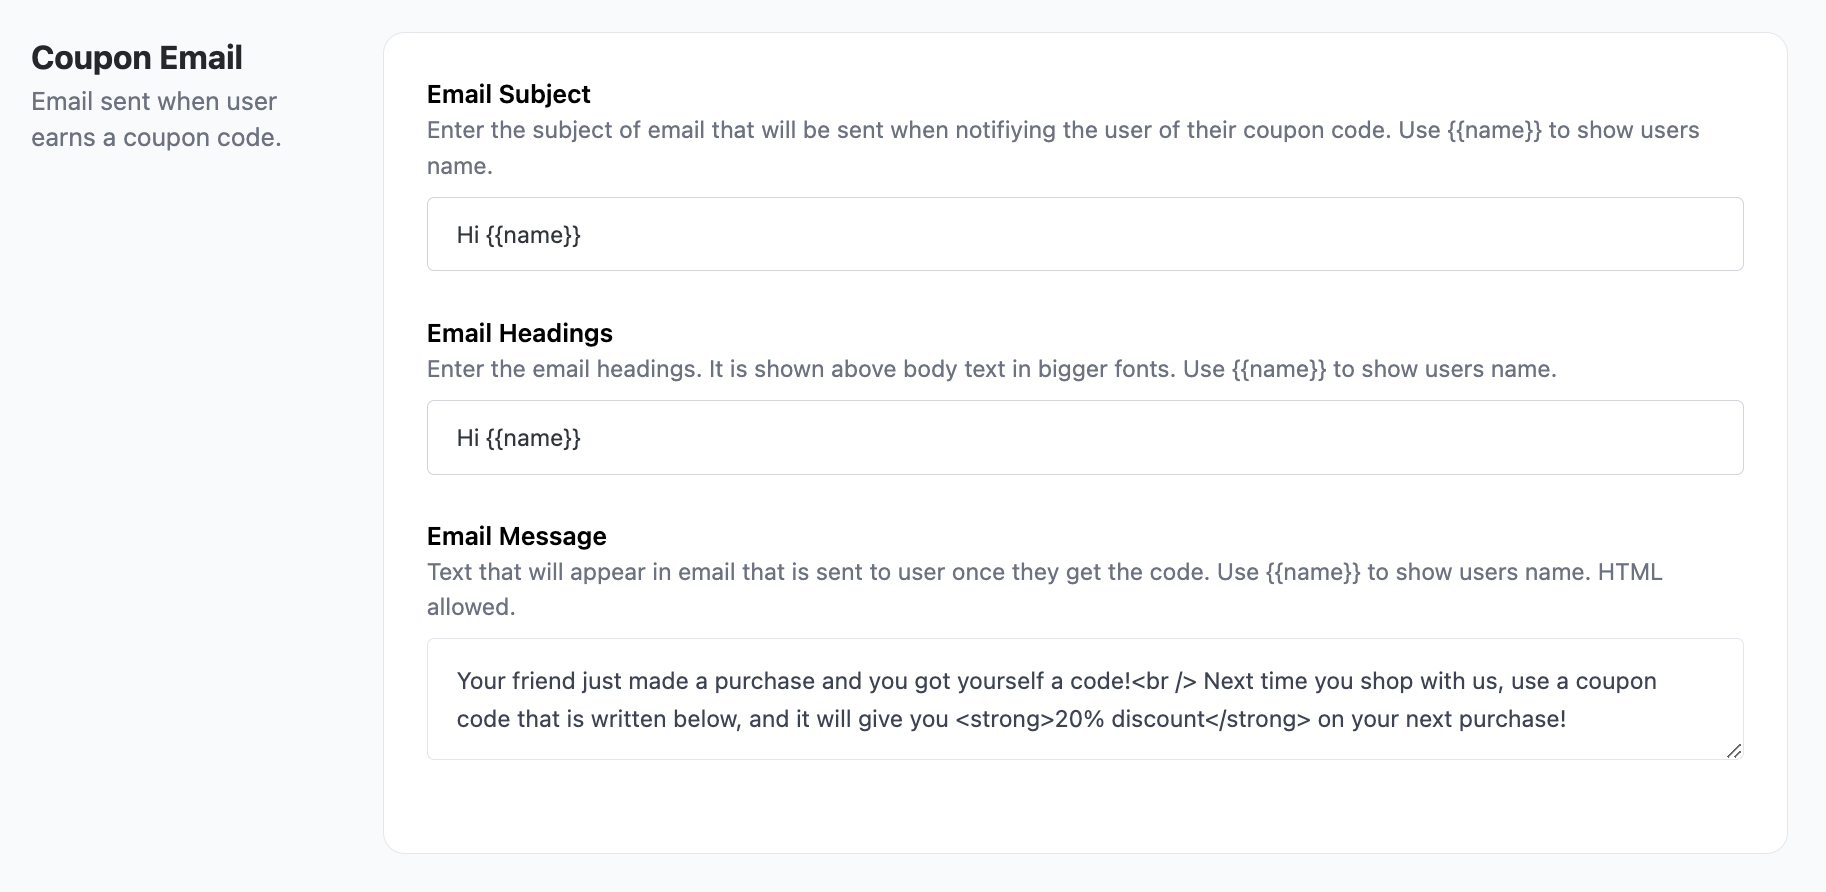Click the Email Headings label
The height and width of the screenshot is (892, 1826).
click(519, 333)
